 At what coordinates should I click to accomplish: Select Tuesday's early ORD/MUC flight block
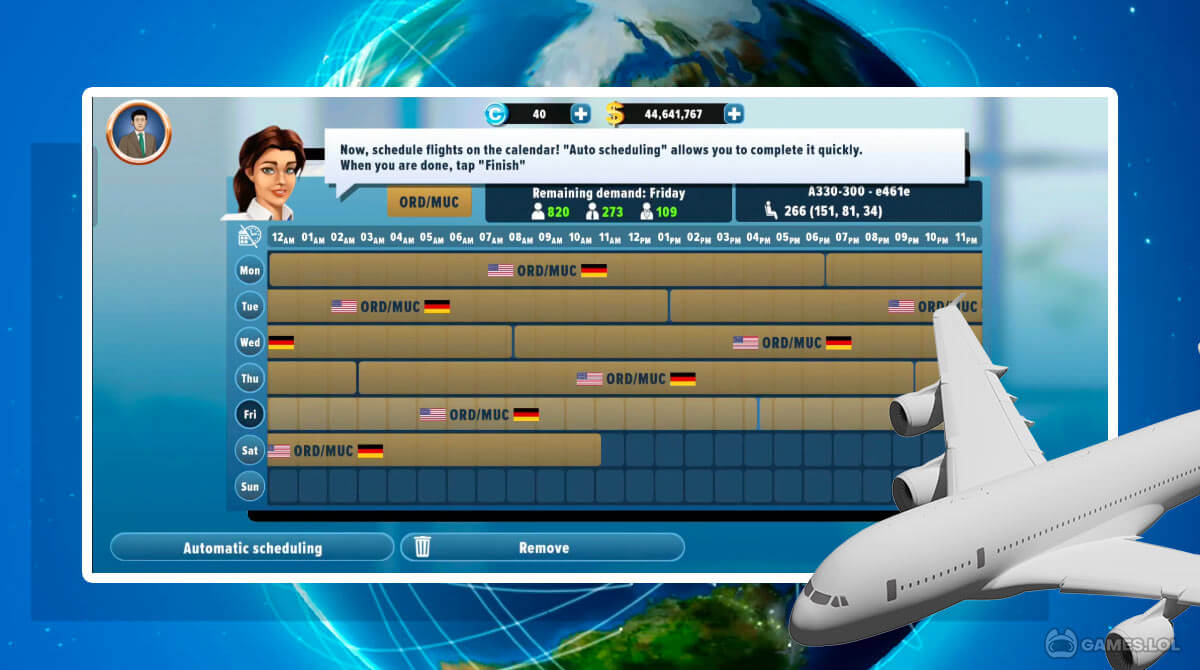pos(468,306)
